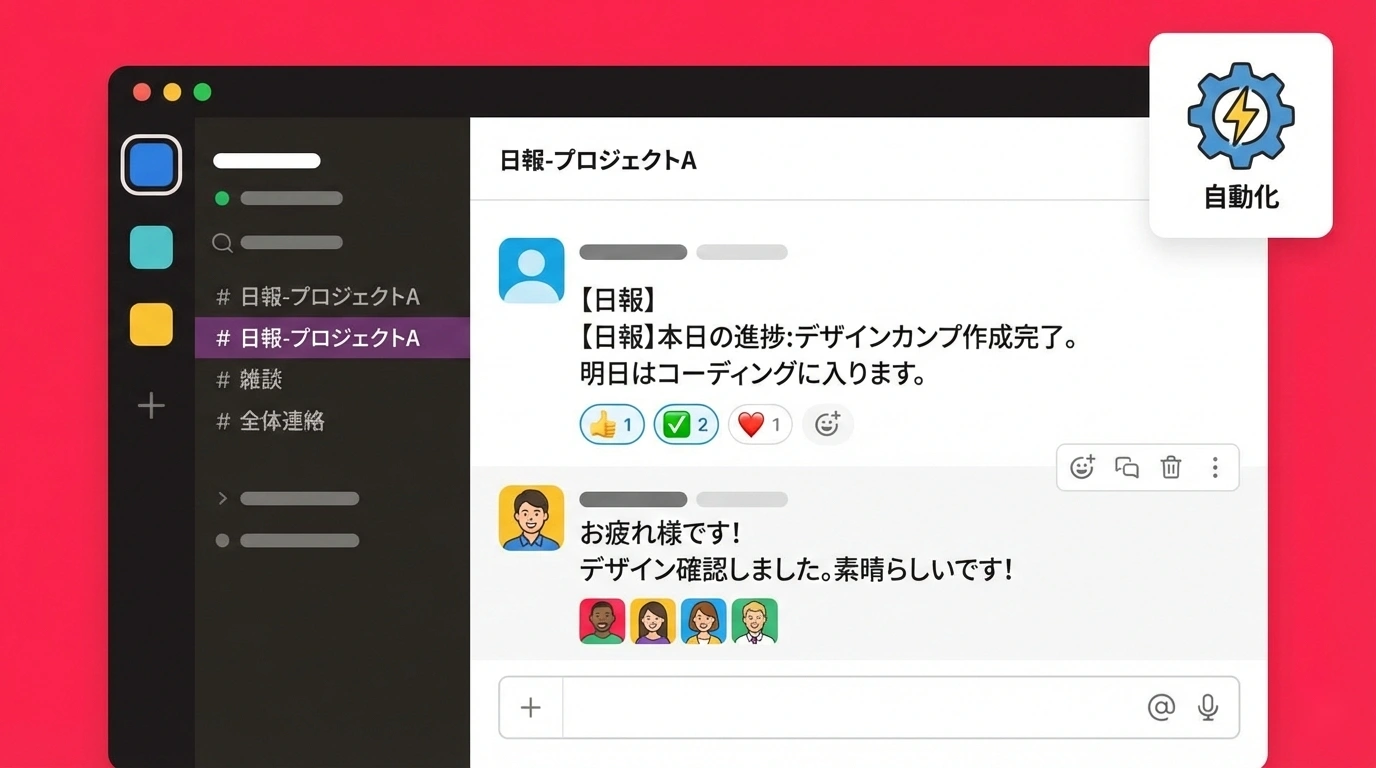Click the 自動化 automation gear card
Screen dimensions: 1376x768
(1241, 135)
